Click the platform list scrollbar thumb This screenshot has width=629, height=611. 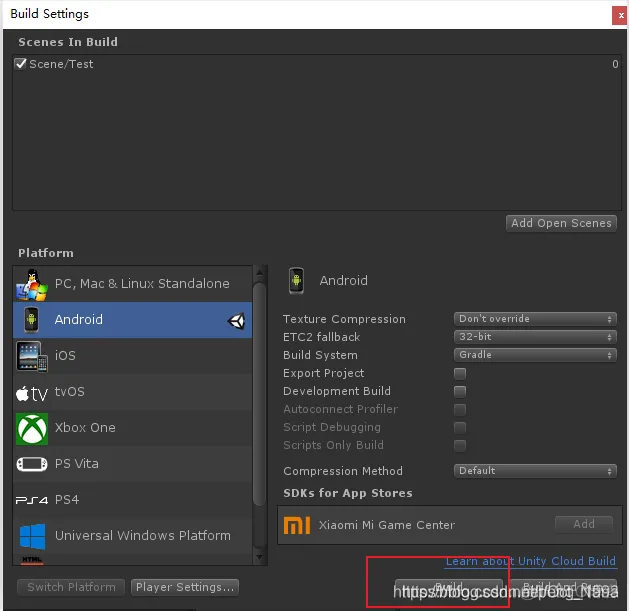260,395
